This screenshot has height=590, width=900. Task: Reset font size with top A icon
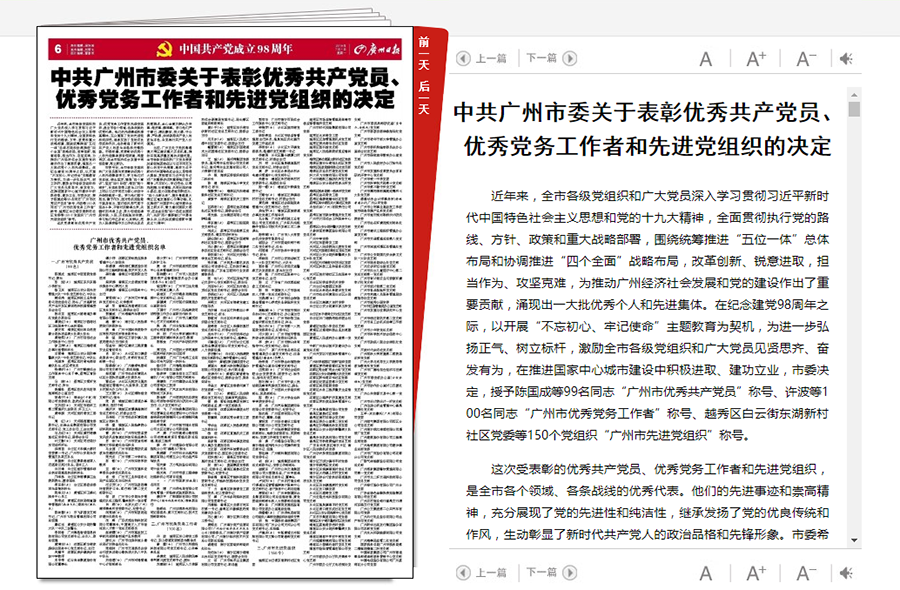click(x=705, y=59)
